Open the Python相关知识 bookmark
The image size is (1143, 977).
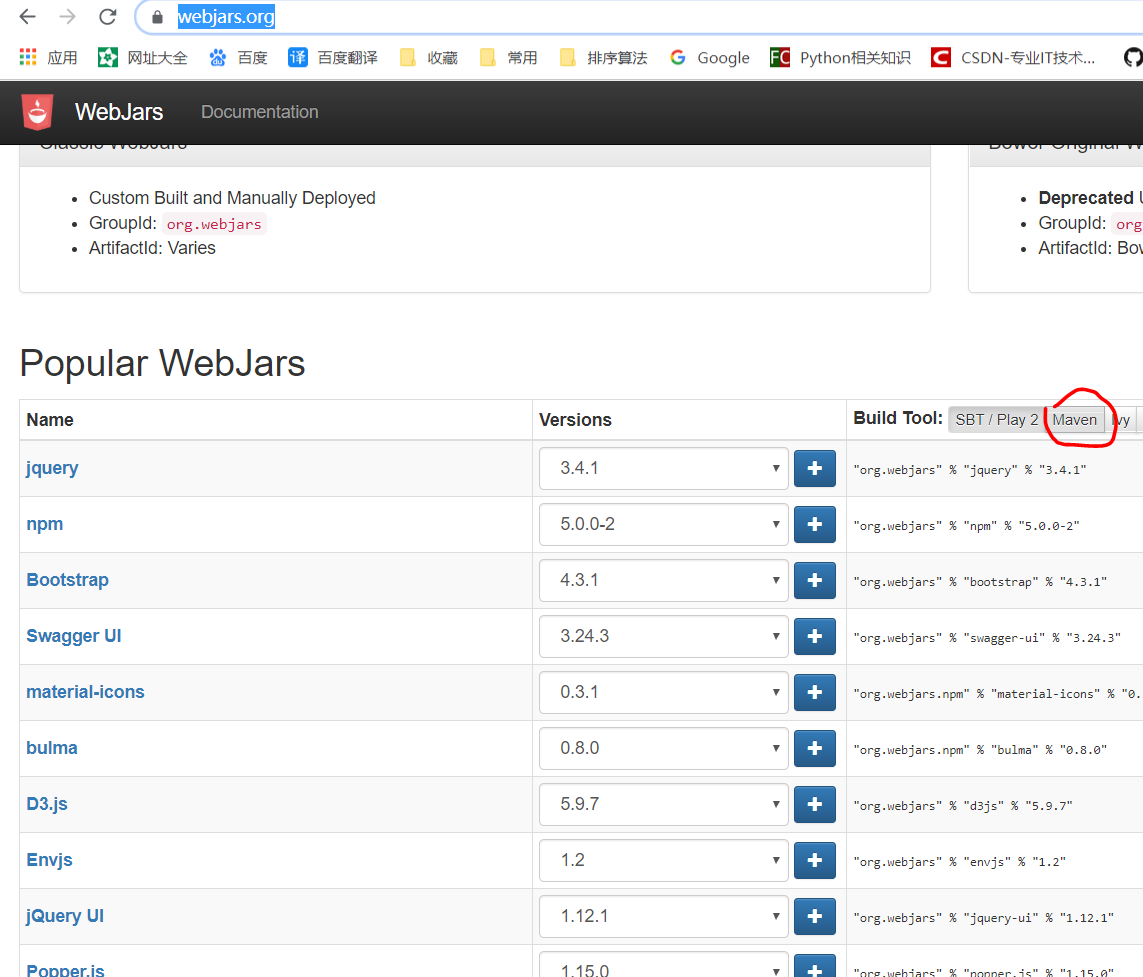click(x=840, y=58)
